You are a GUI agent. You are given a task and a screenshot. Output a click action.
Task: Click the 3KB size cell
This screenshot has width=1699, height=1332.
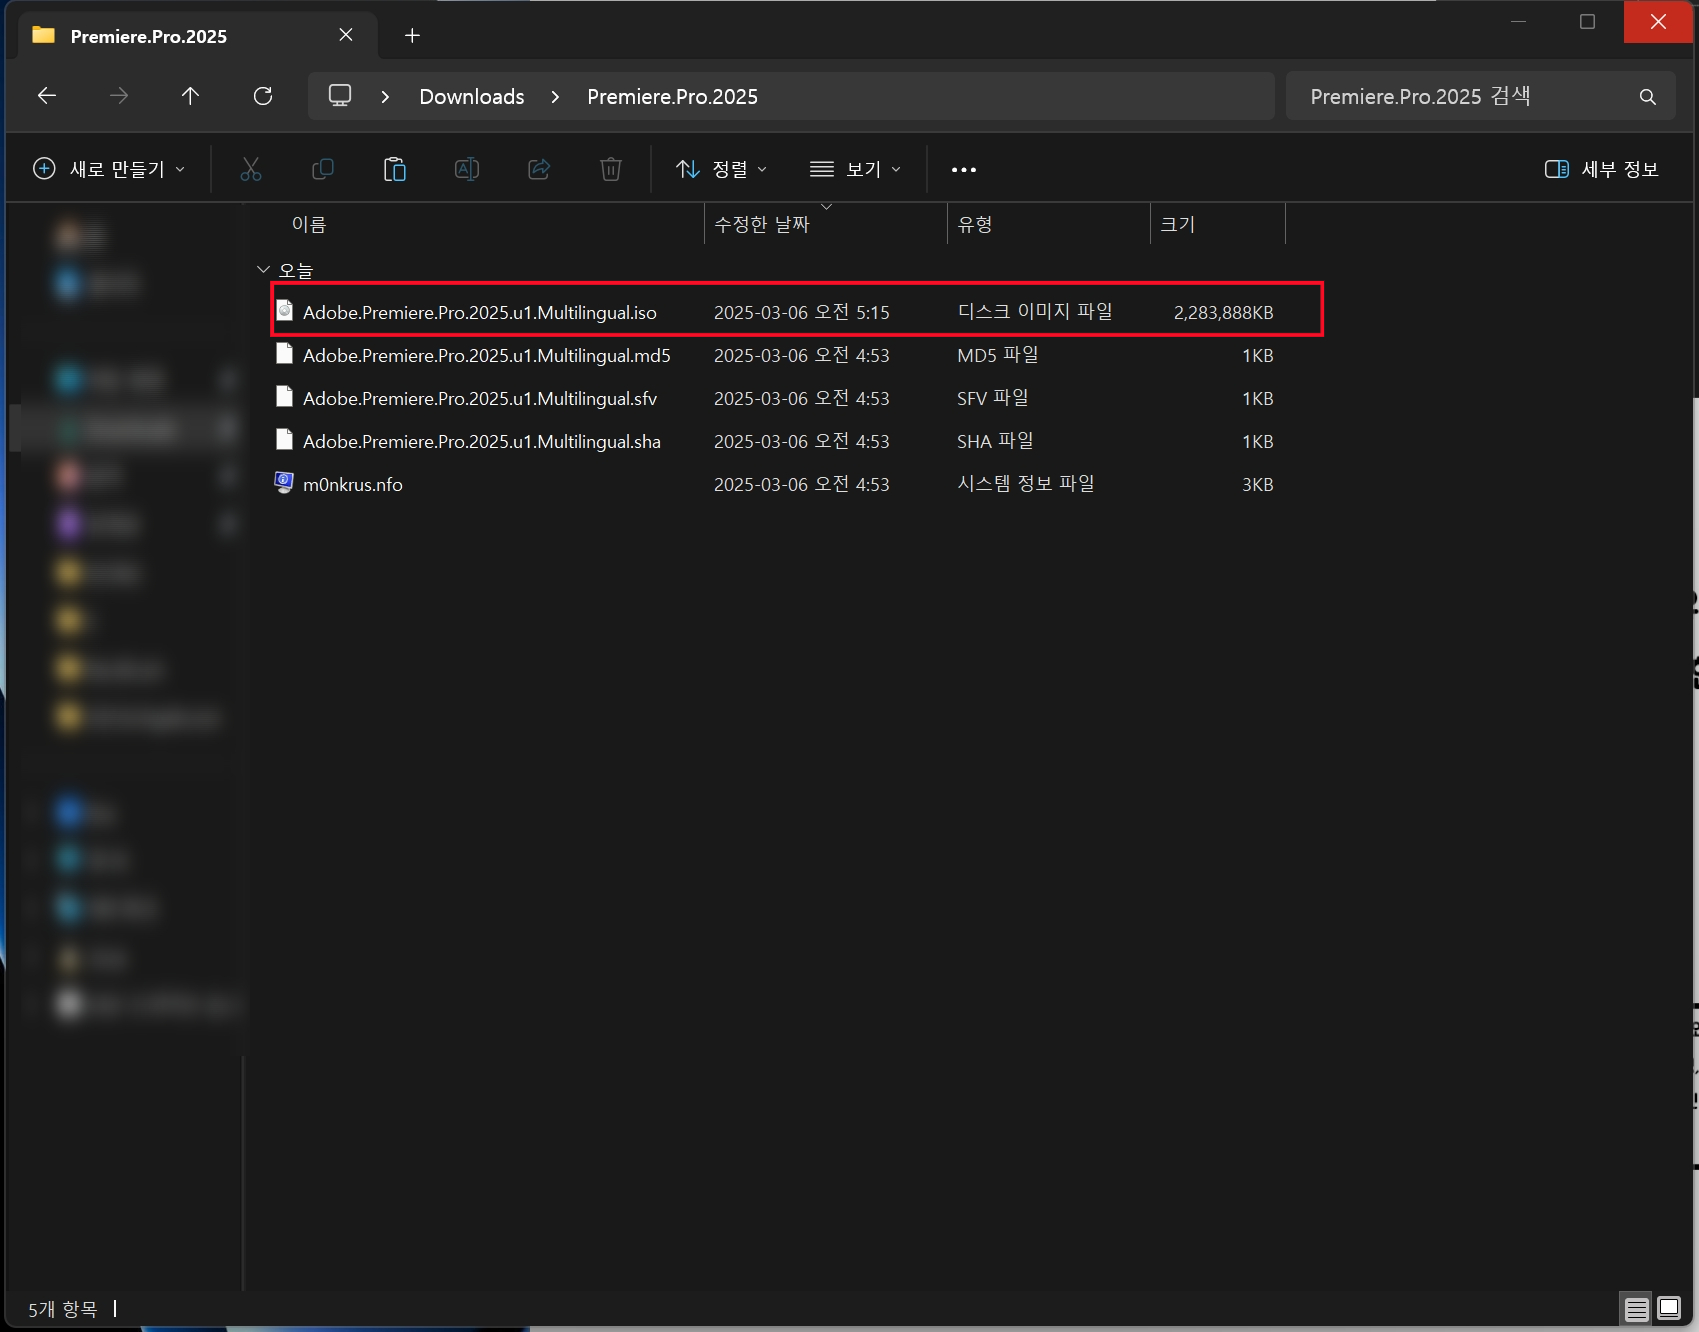[x=1258, y=485]
